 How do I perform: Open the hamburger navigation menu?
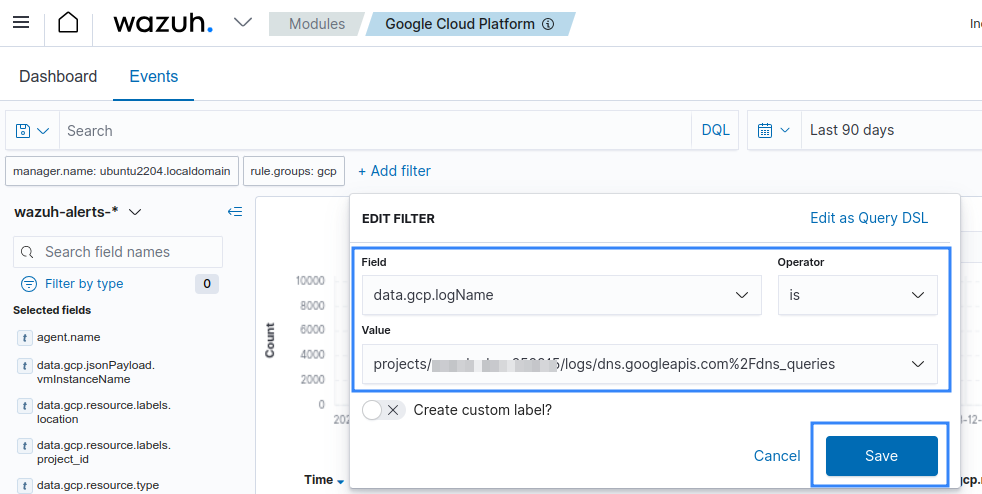[x=21, y=23]
